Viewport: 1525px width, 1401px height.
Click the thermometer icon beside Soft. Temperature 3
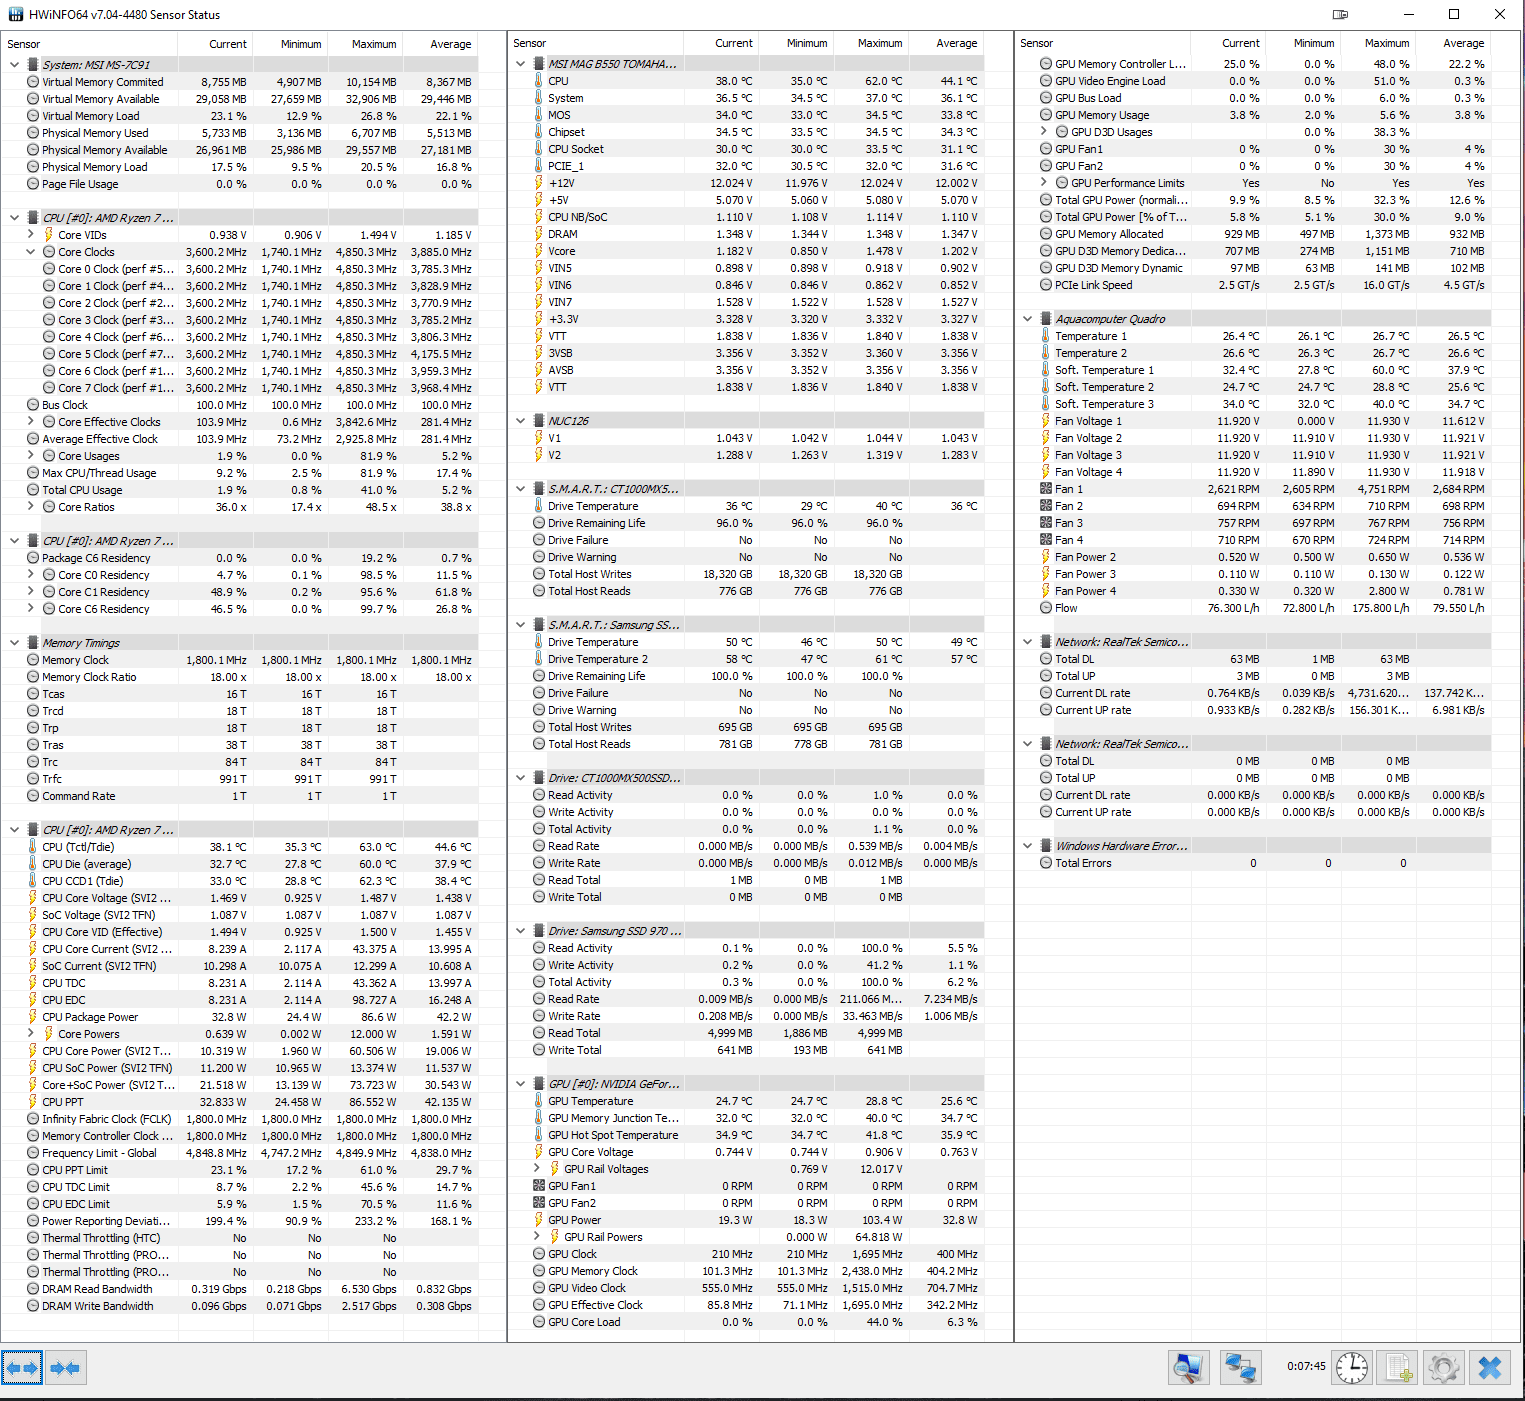1046,404
